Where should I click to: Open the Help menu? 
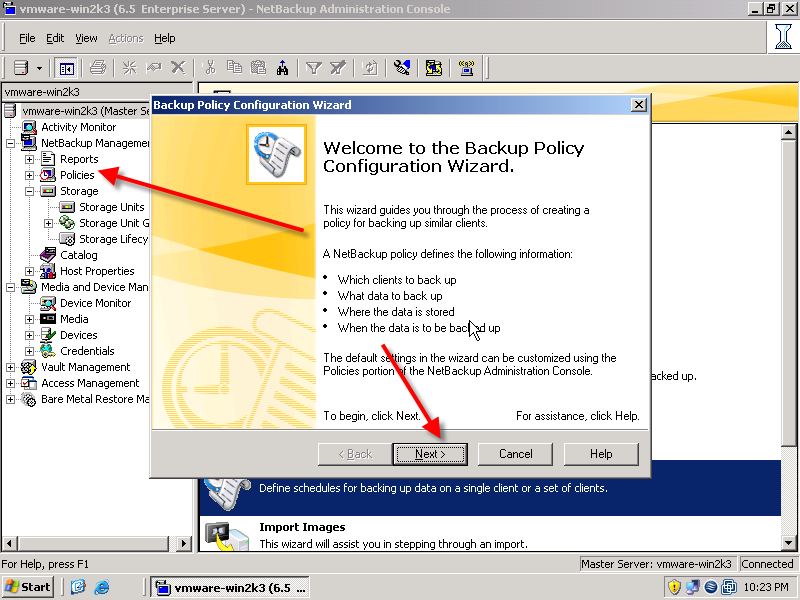[x=165, y=38]
